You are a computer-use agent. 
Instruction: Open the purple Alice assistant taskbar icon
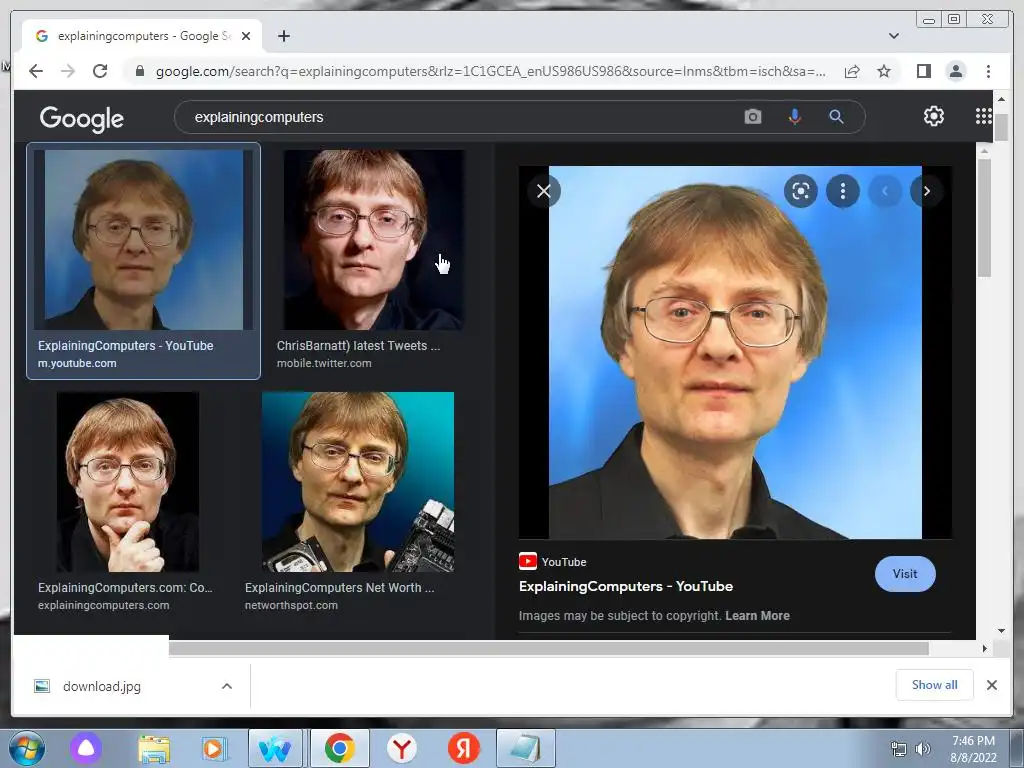click(x=86, y=748)
